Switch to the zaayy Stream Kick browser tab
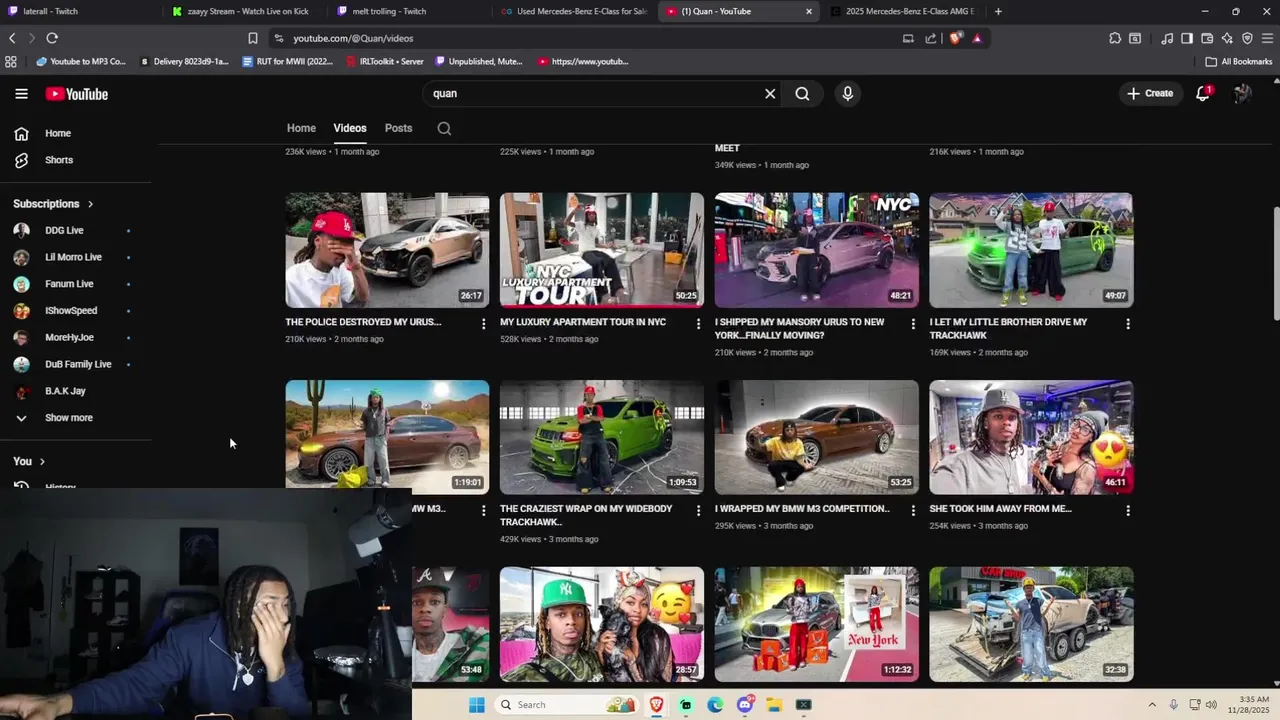This screenshot has height=720, width=1280. [245, 11]
